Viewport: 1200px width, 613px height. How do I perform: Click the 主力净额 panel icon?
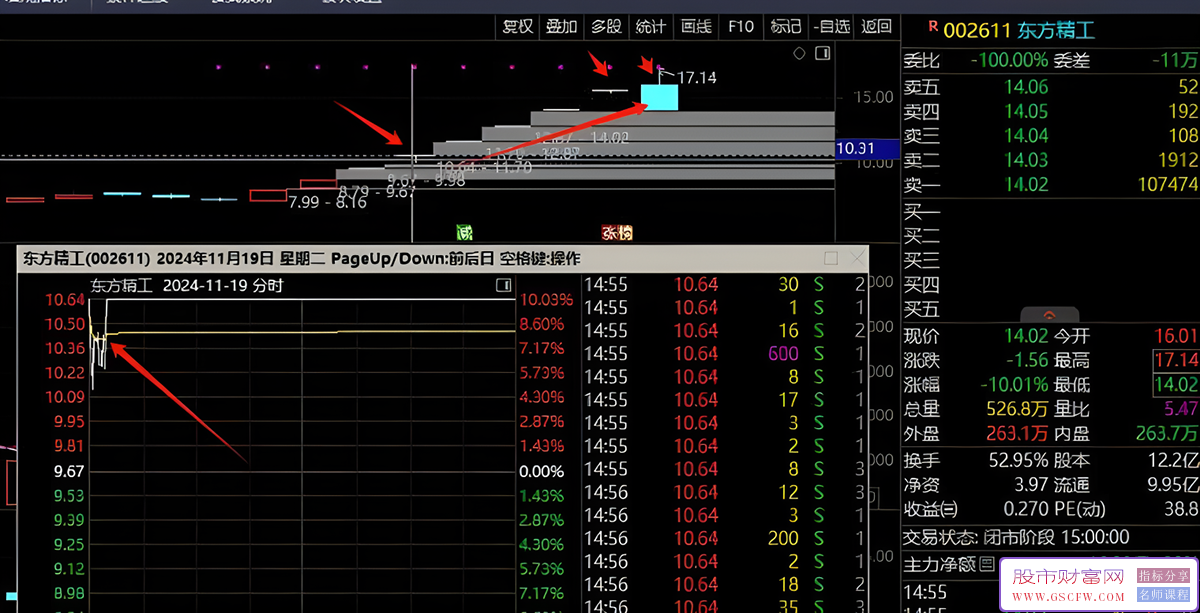(986, 565)
